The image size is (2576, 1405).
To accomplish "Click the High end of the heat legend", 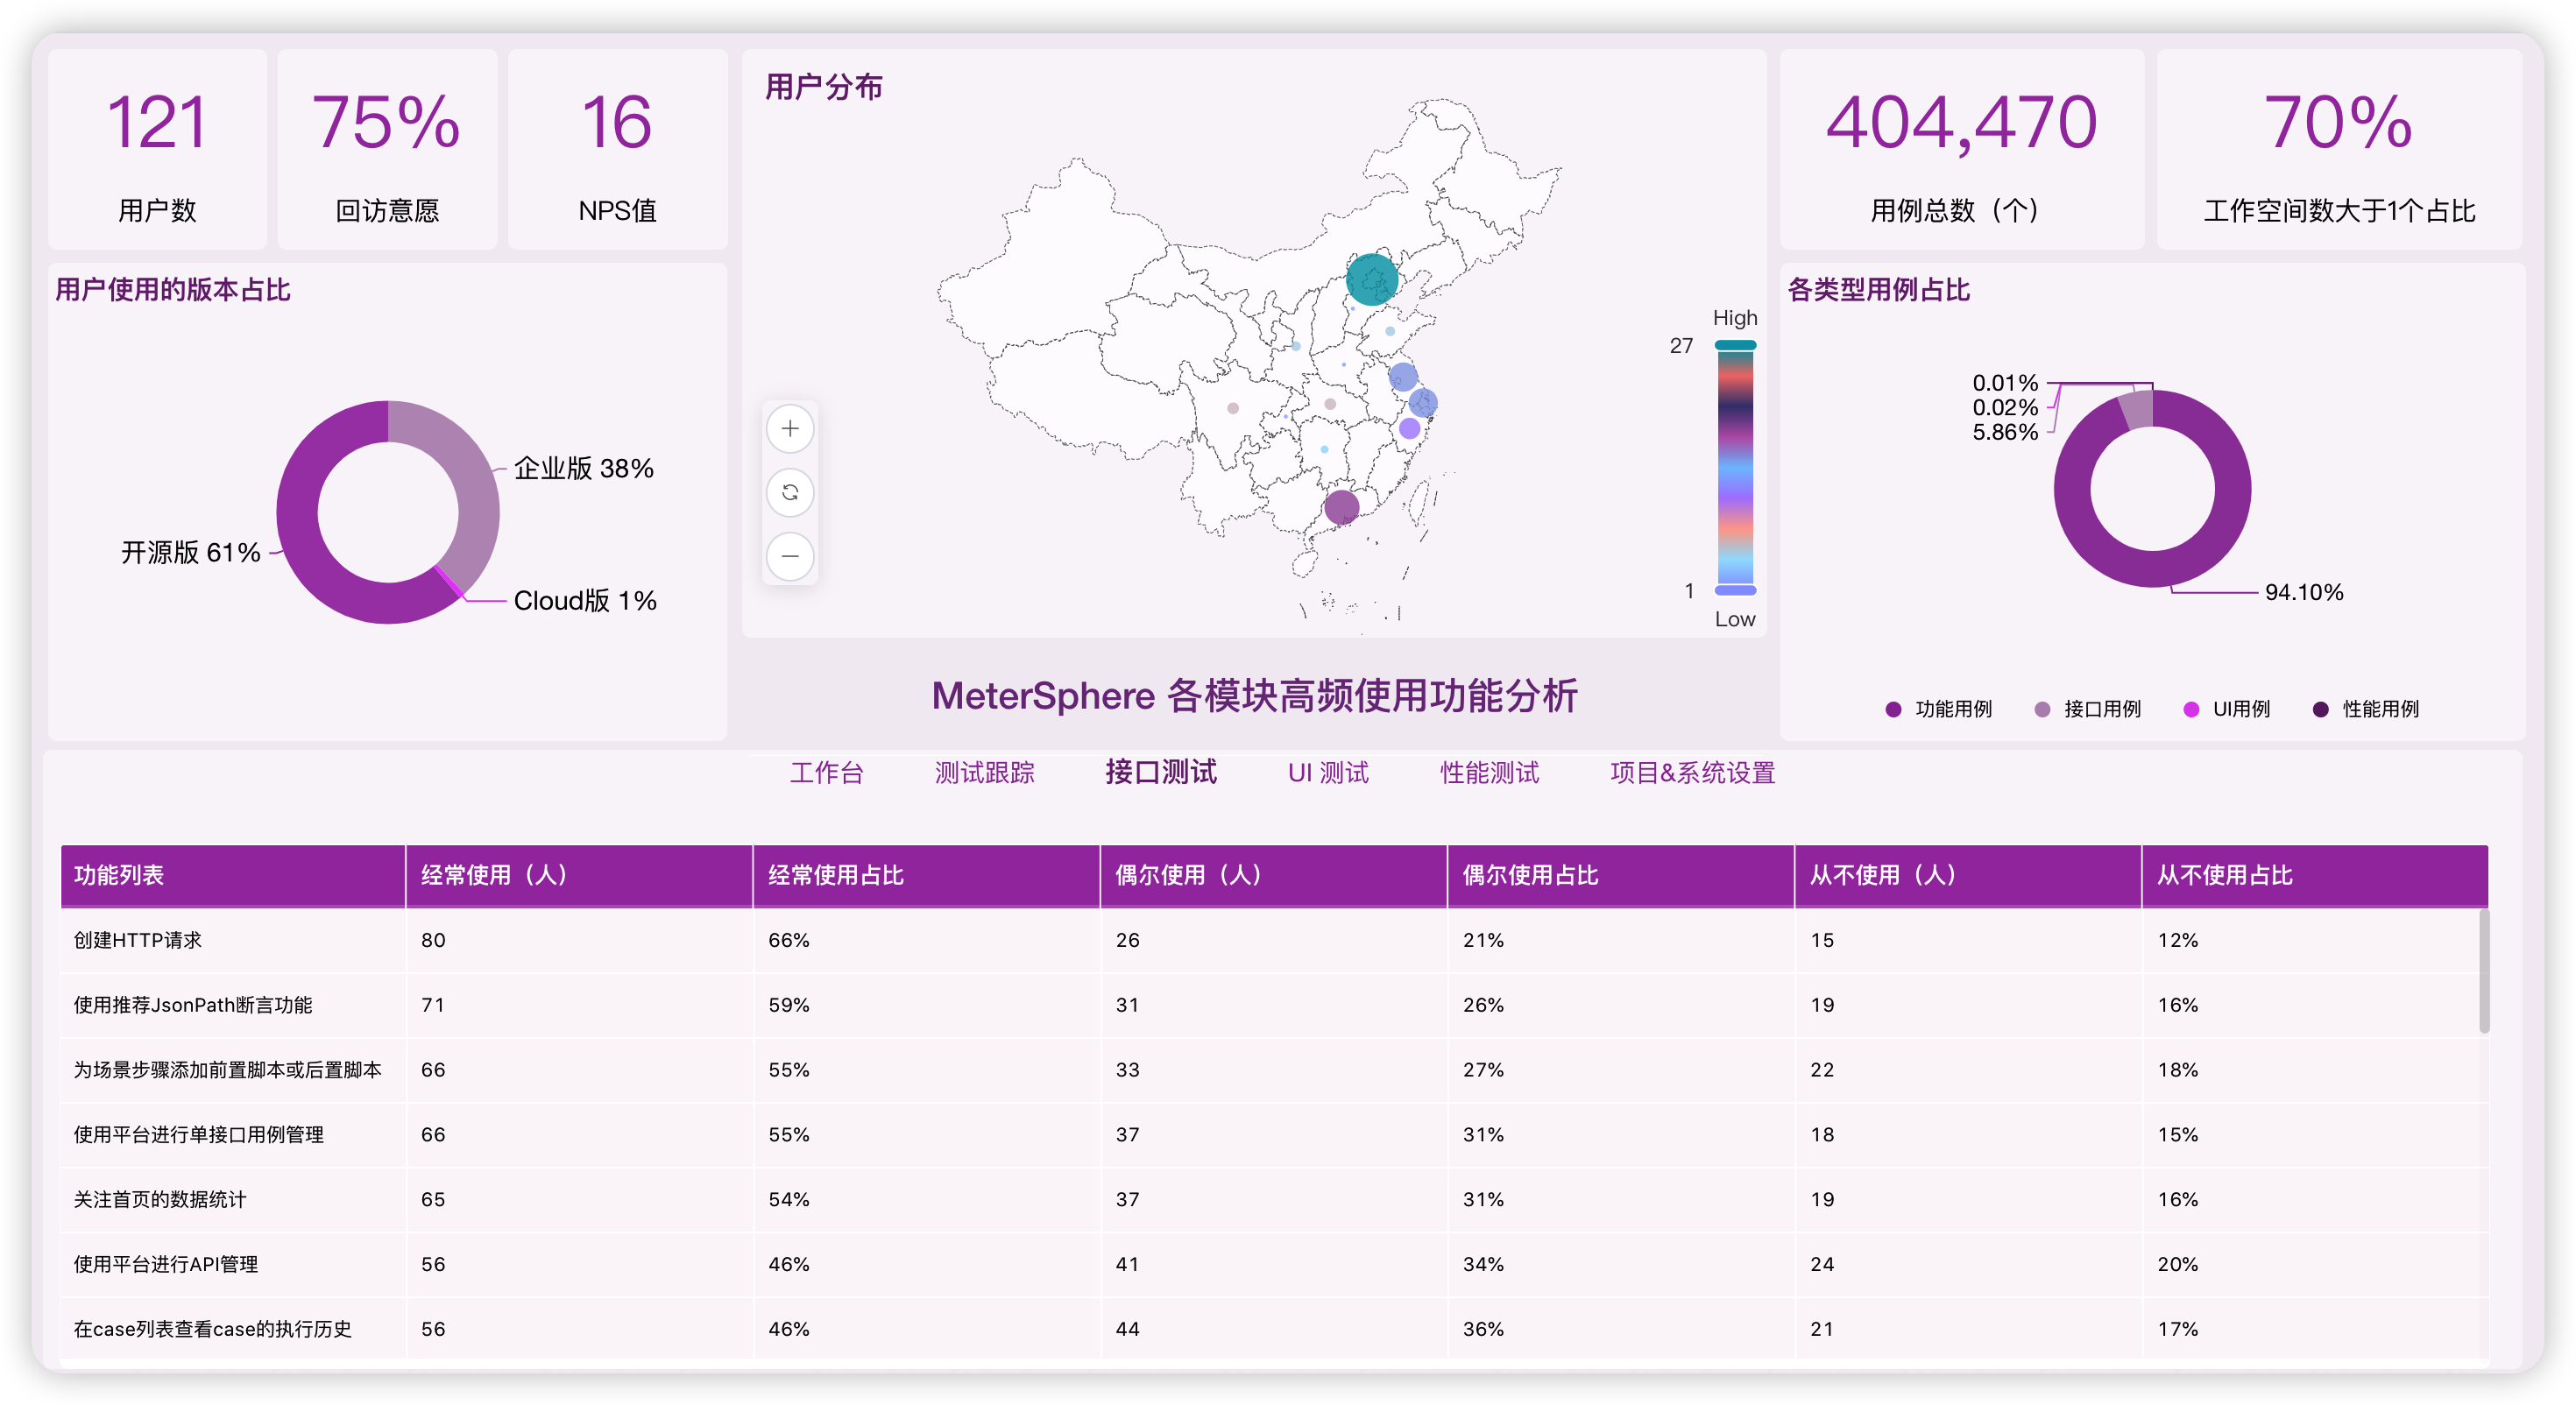I will [1734, 344].
